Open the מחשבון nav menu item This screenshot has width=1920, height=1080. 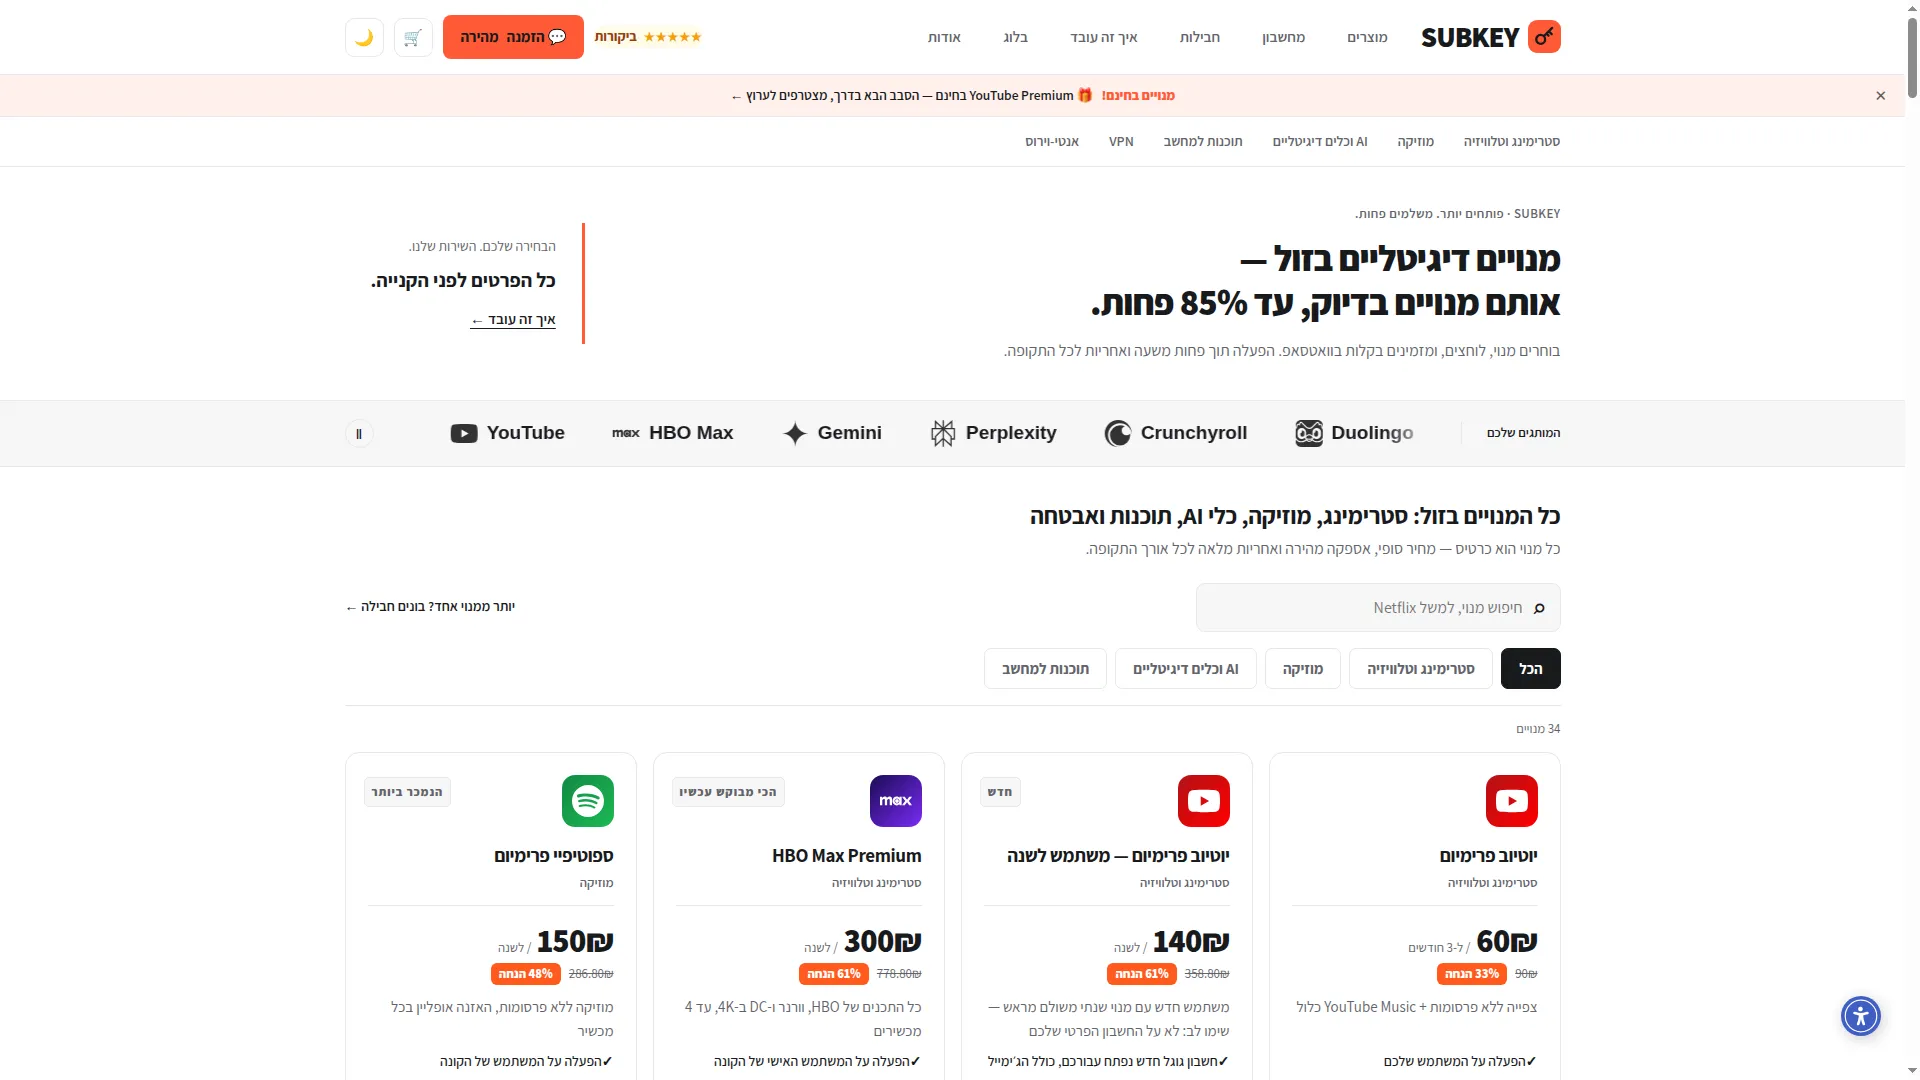pos(1284,38)
